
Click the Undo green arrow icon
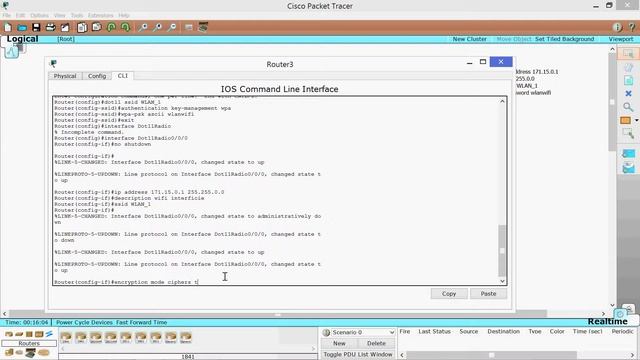(111, 27)
